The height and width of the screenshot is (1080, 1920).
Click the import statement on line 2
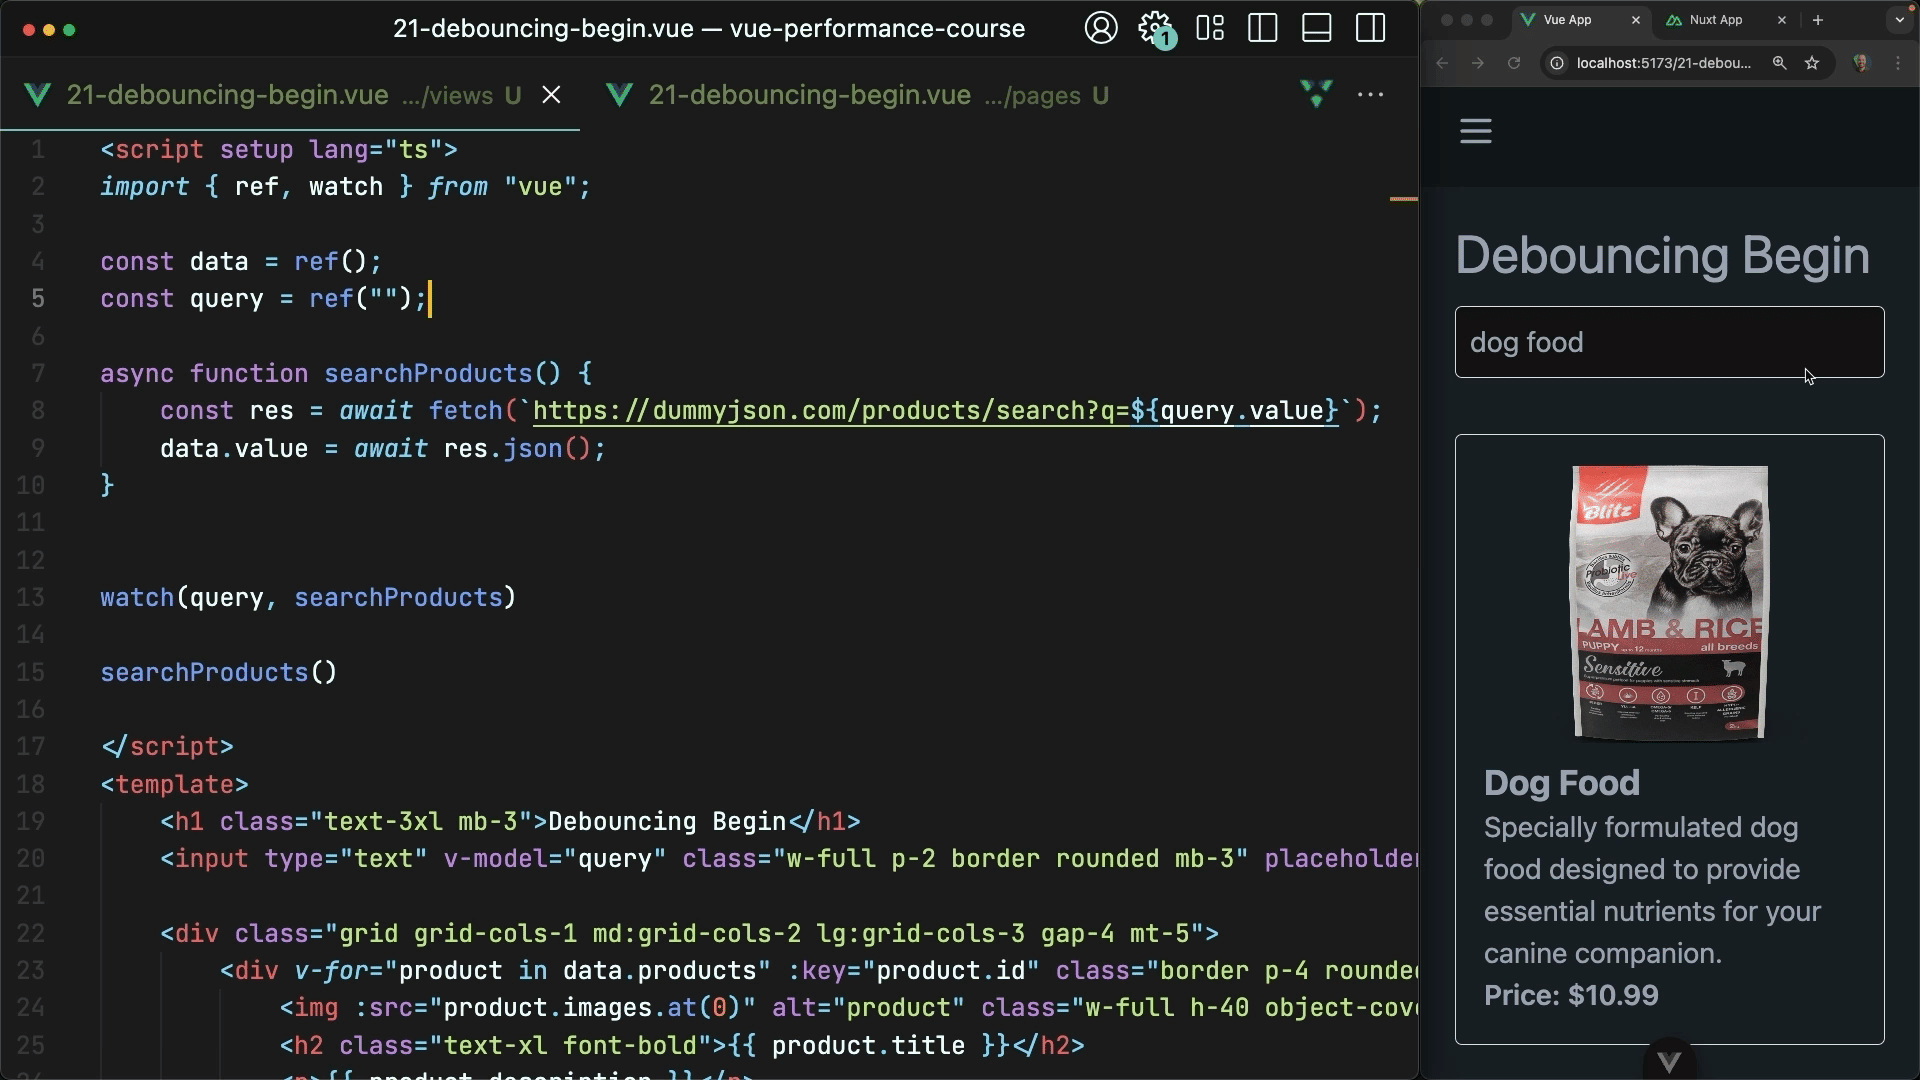coord(346,187)
